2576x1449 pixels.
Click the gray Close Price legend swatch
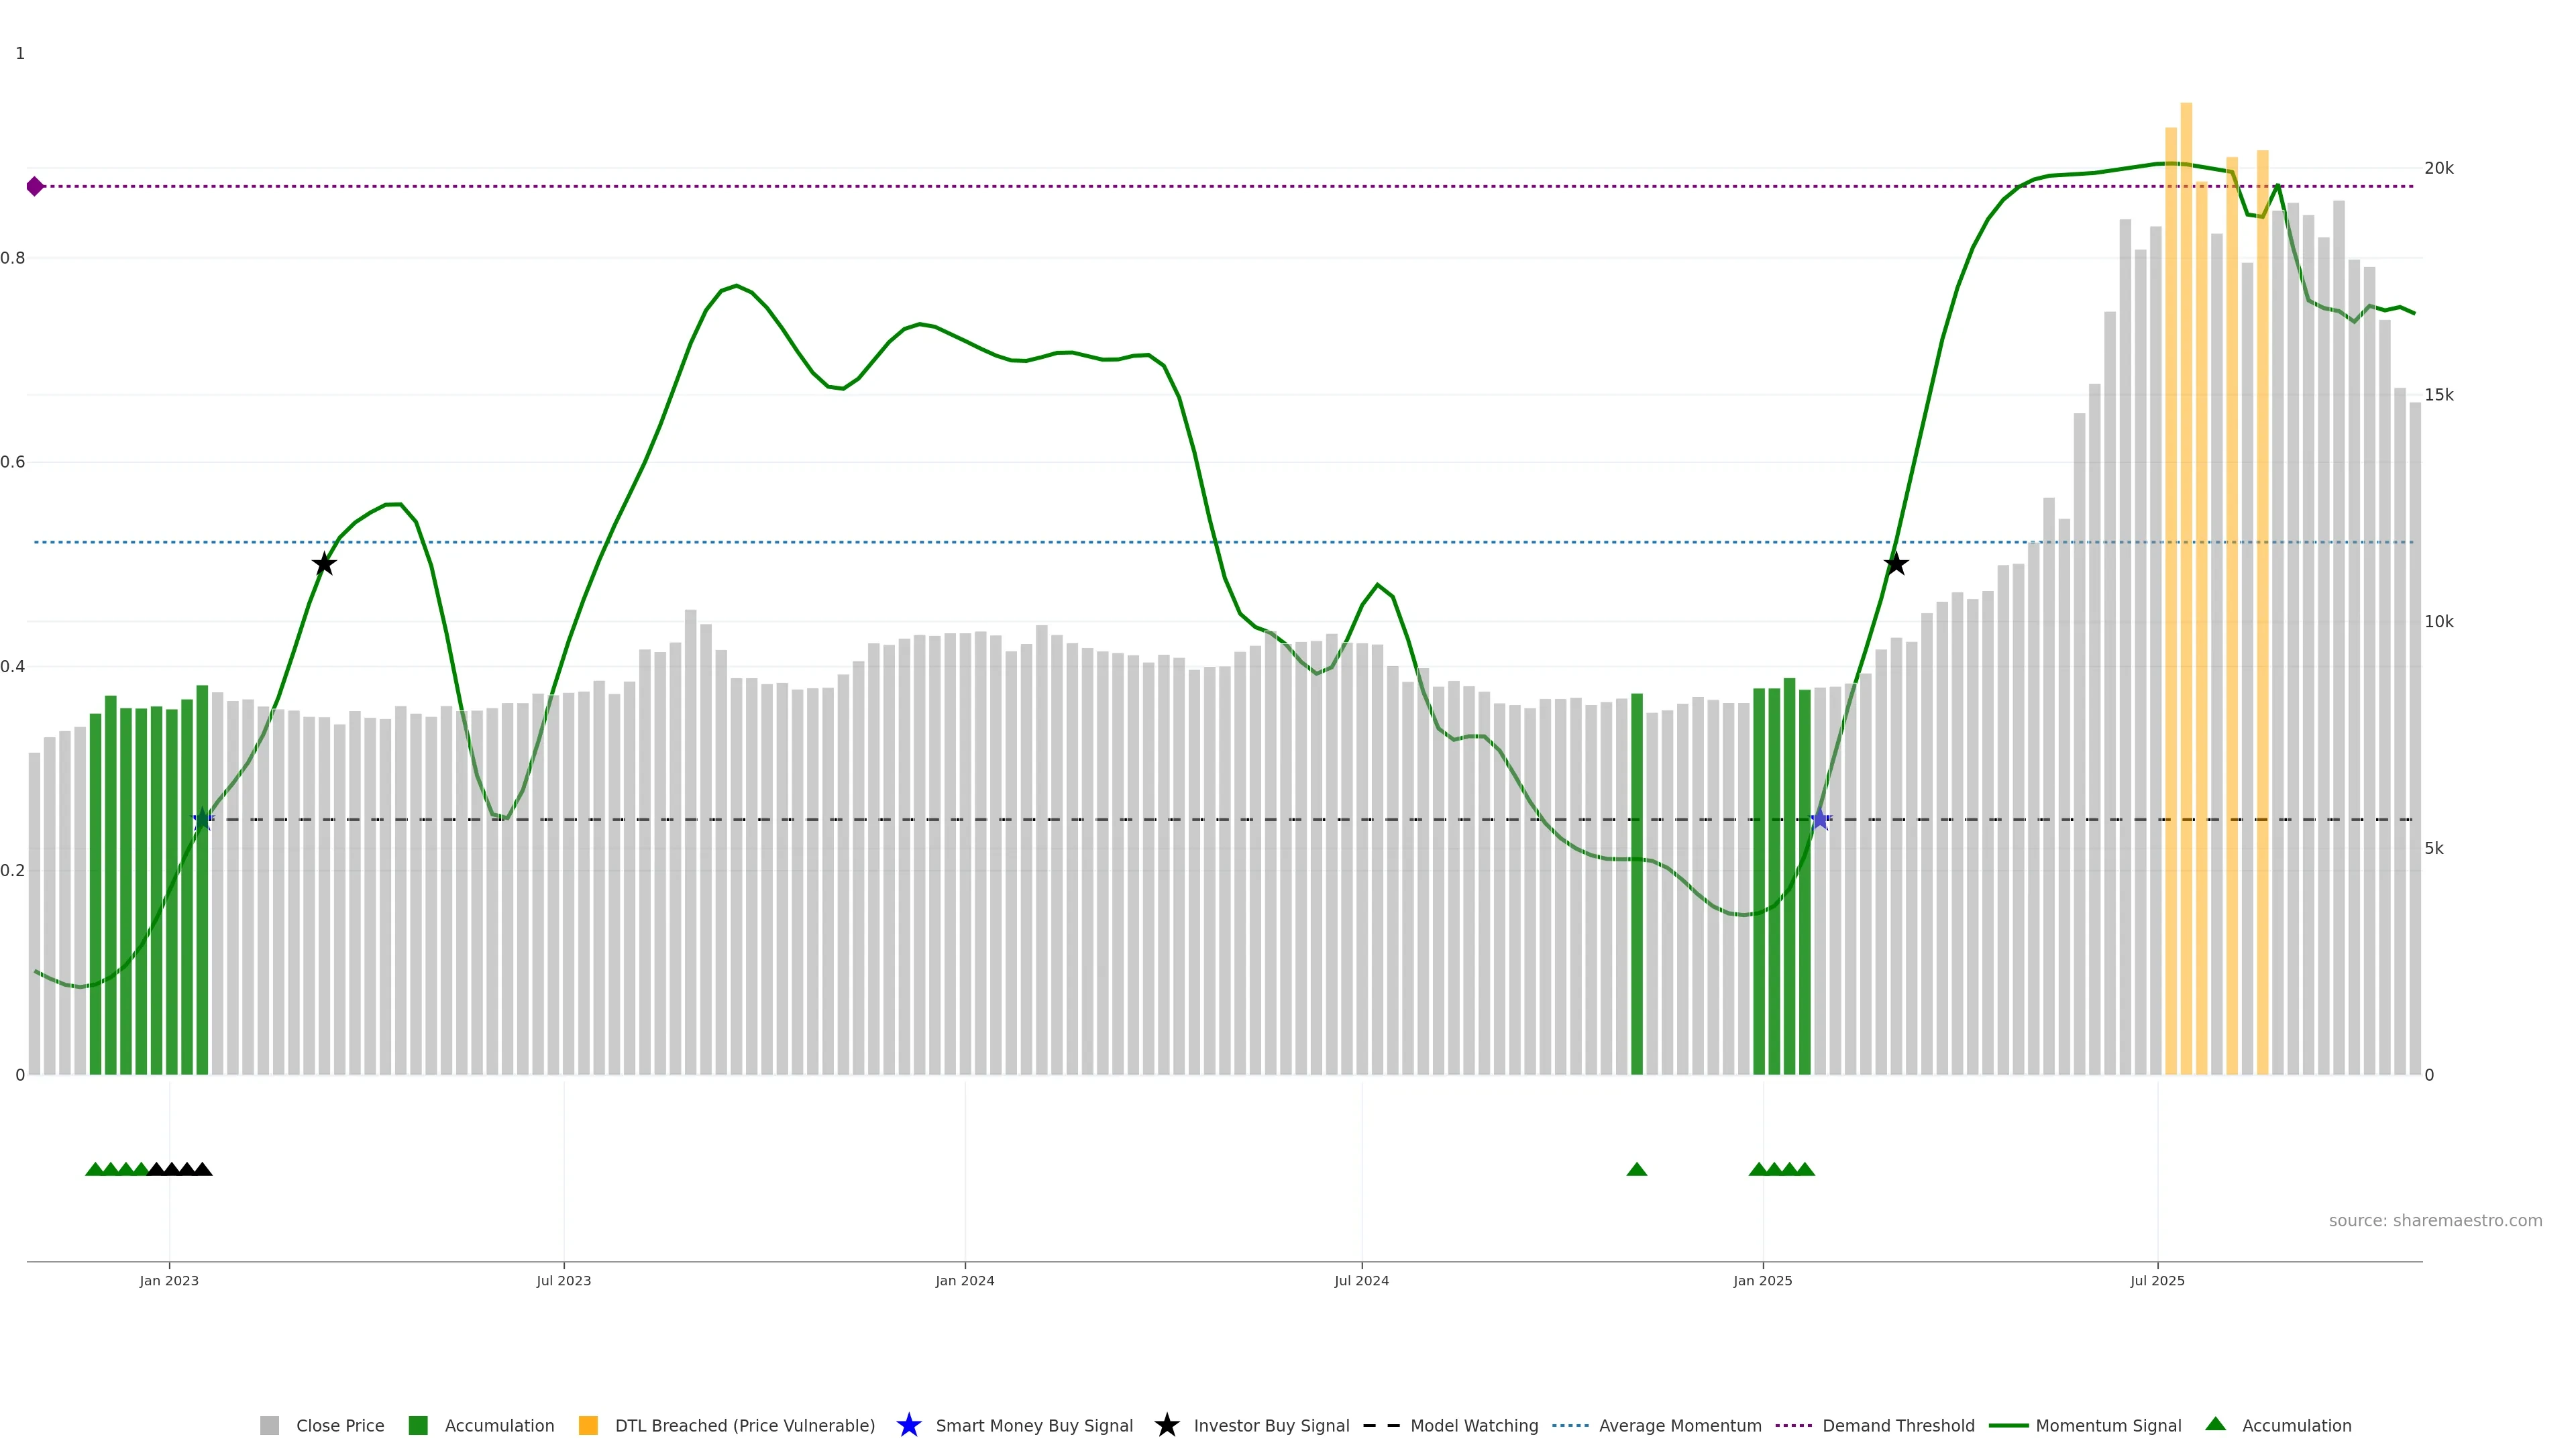point(269,1426)
